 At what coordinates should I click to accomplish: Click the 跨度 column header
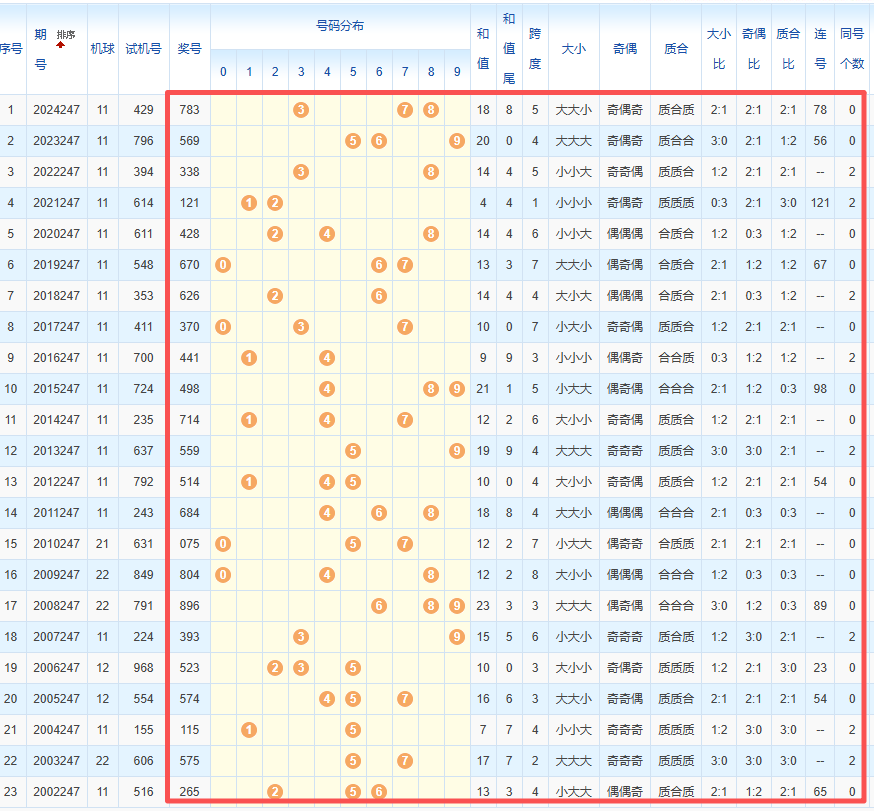tap(535, 48)
